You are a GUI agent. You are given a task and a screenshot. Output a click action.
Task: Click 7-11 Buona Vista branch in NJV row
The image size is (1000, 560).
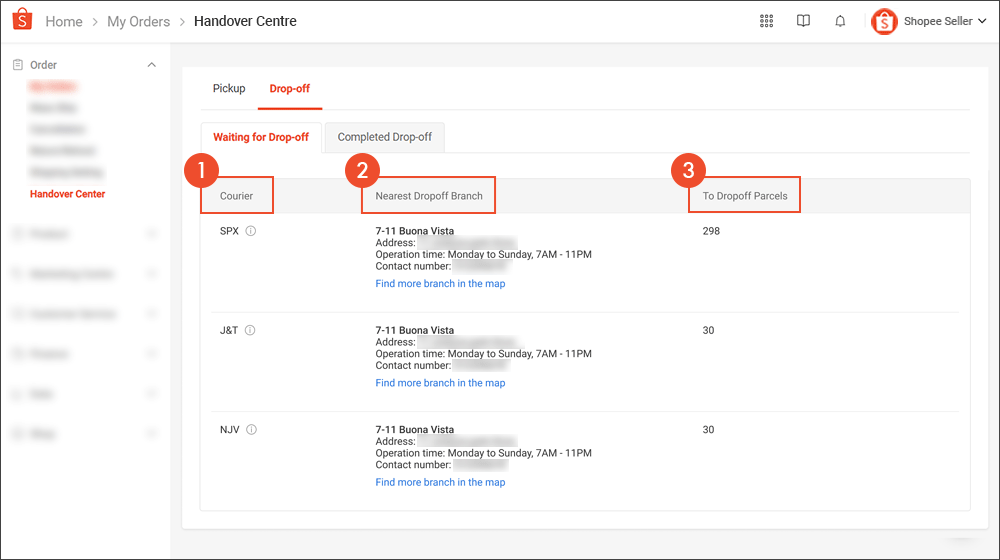point(415,429)
